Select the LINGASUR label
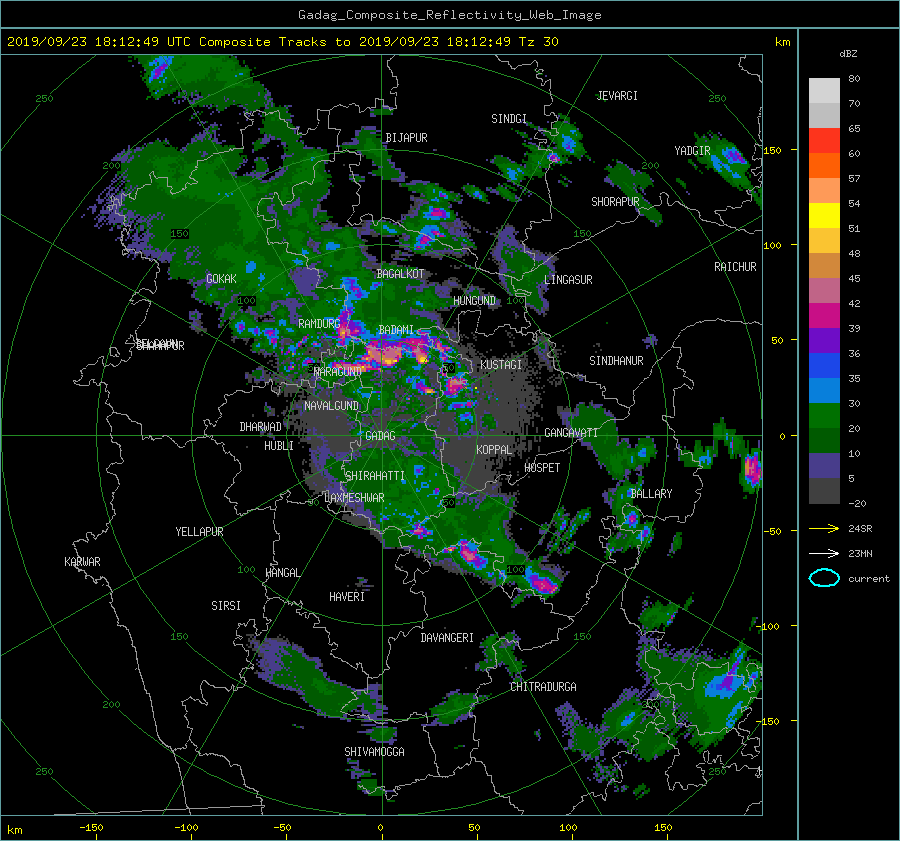The image size is (900, 841). 568,280
